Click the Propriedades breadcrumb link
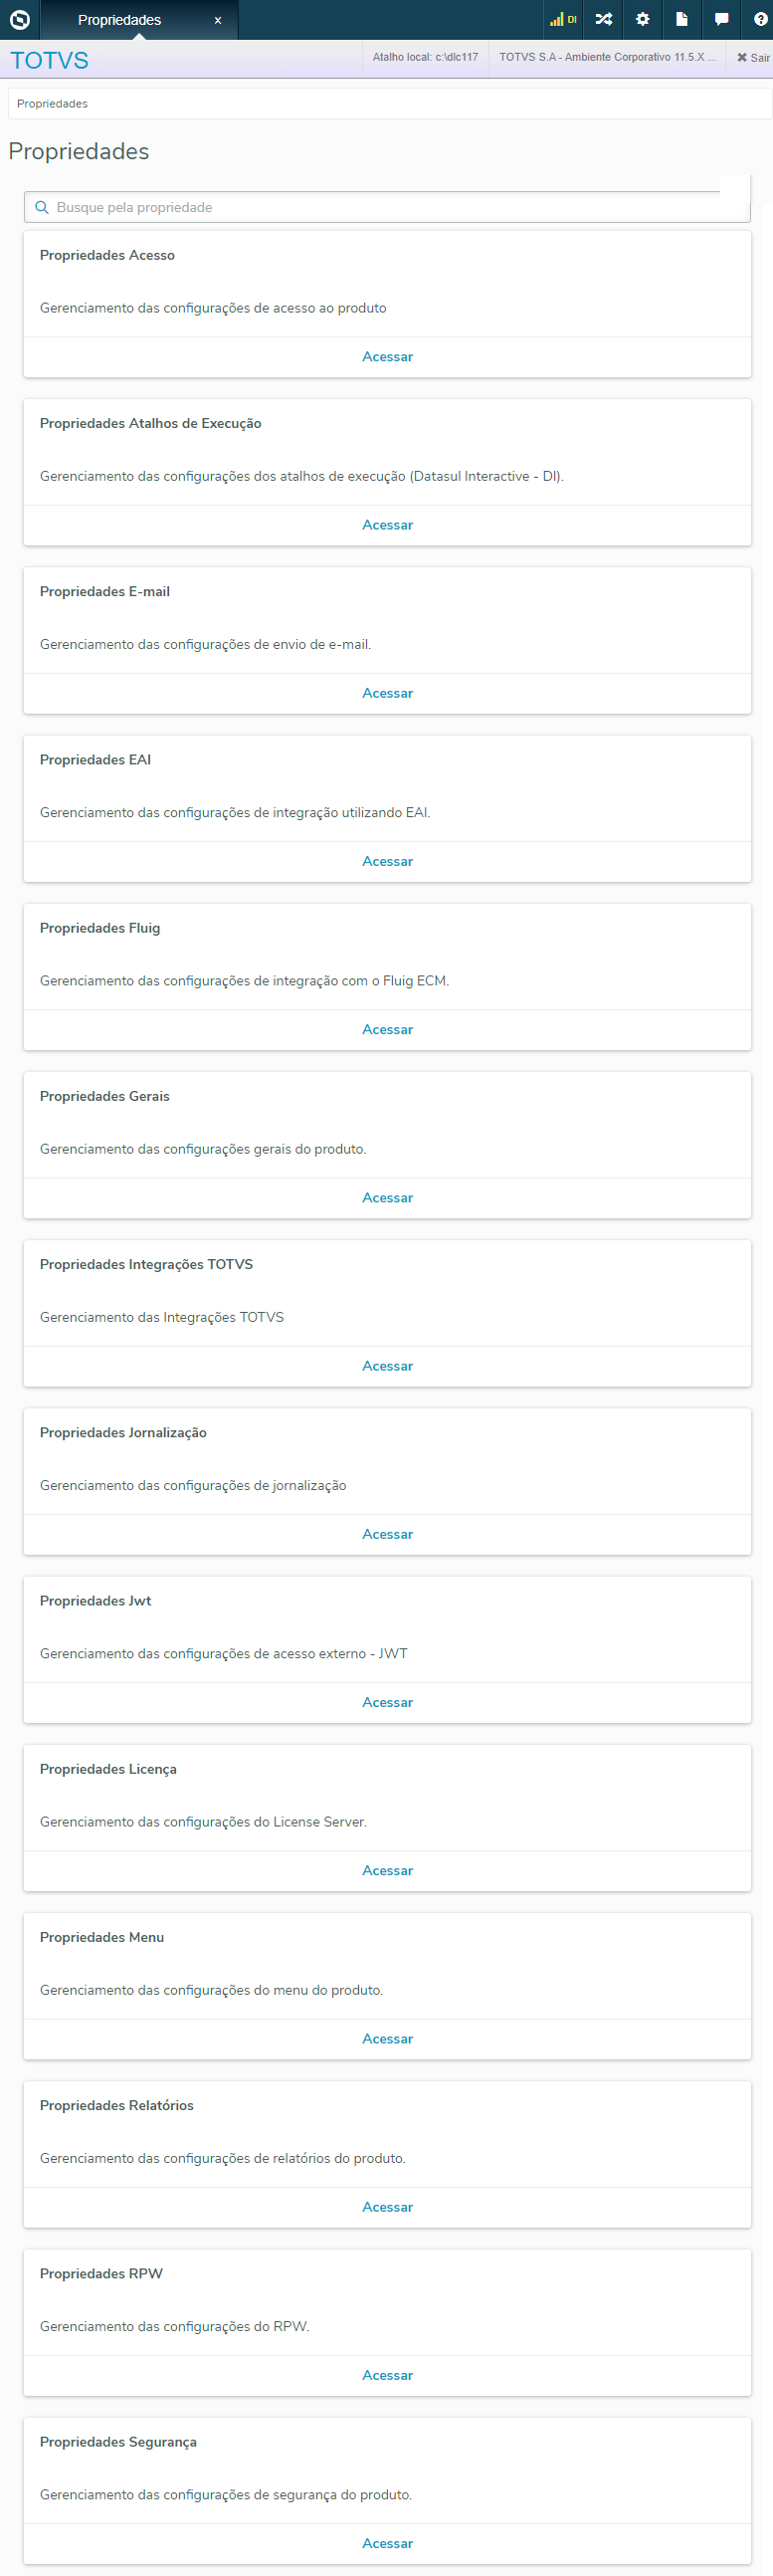This screenshot has width=773, height=2576. coord(52,104)
